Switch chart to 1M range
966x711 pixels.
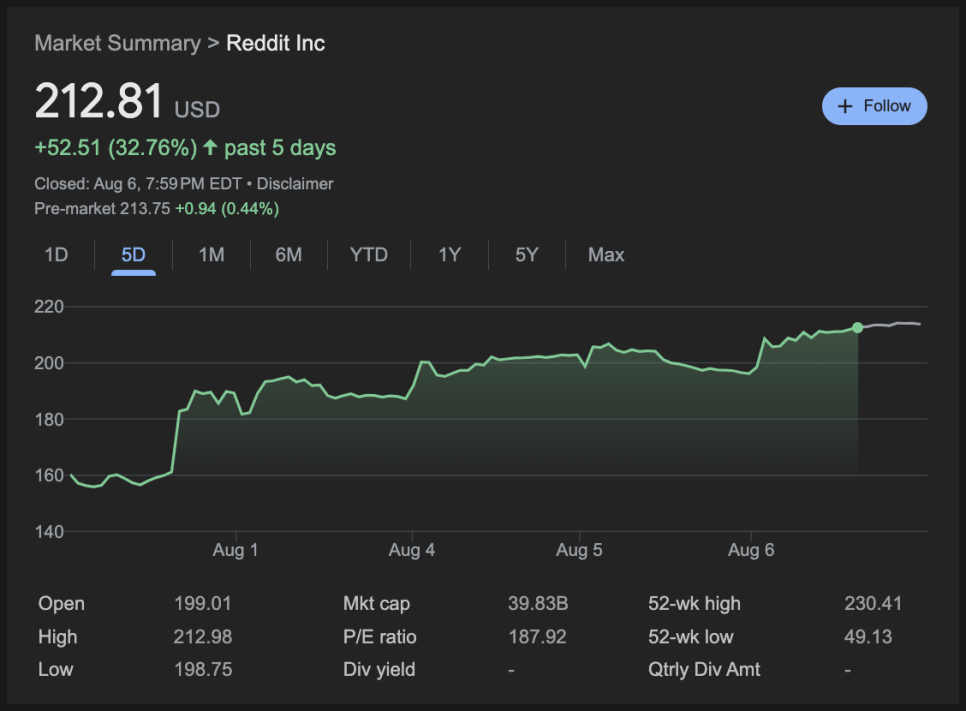(211, 254)
